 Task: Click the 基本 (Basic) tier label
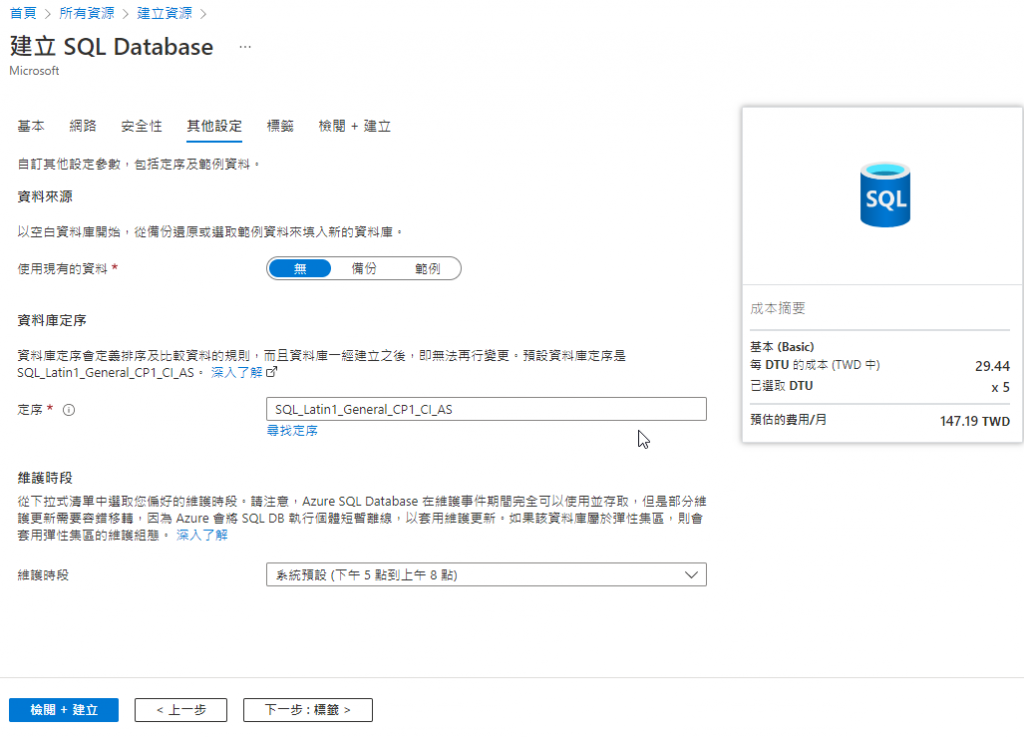point(782,347)
